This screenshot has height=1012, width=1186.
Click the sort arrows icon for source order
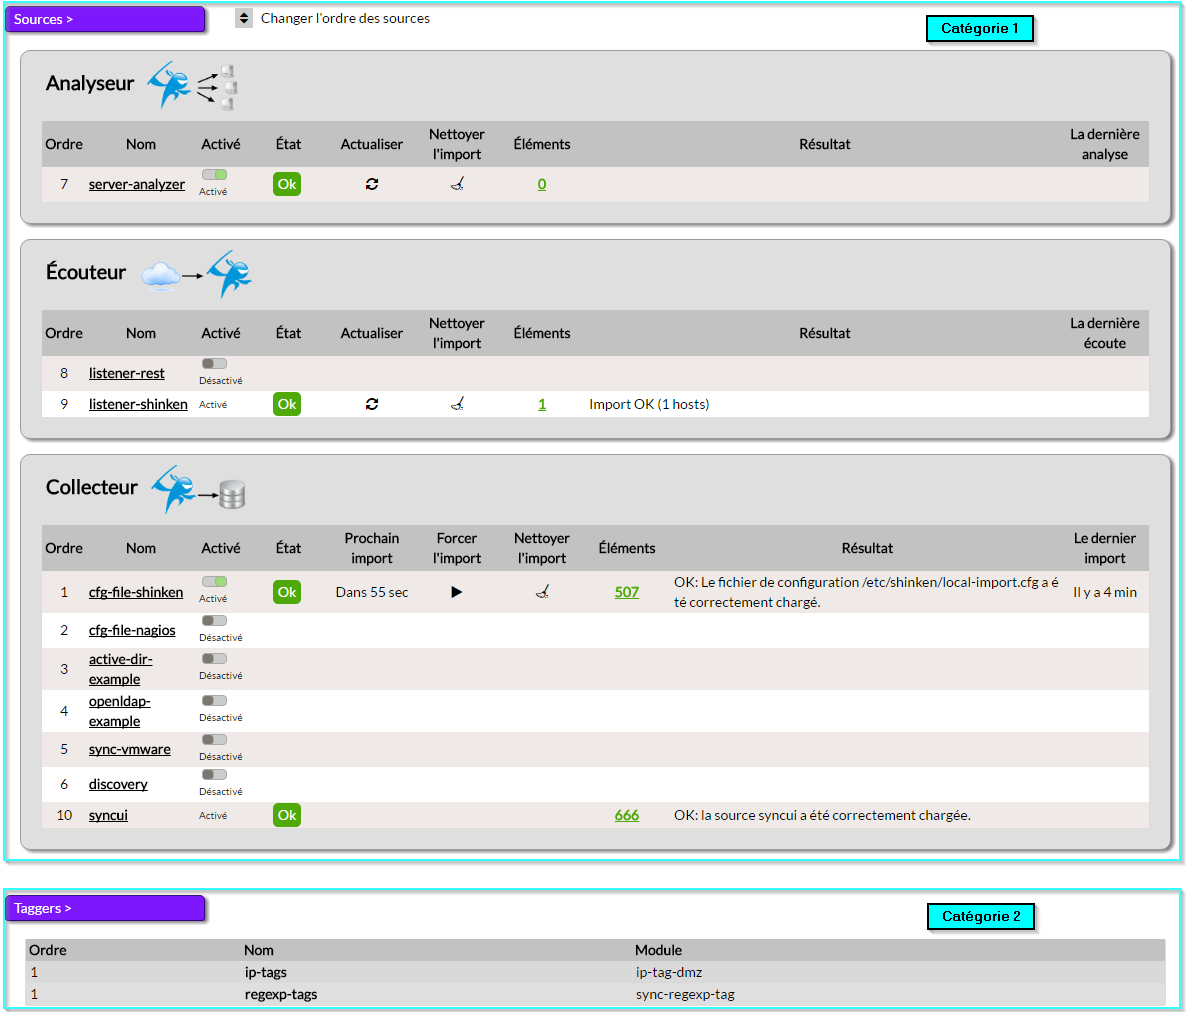[x=244, y=19]
